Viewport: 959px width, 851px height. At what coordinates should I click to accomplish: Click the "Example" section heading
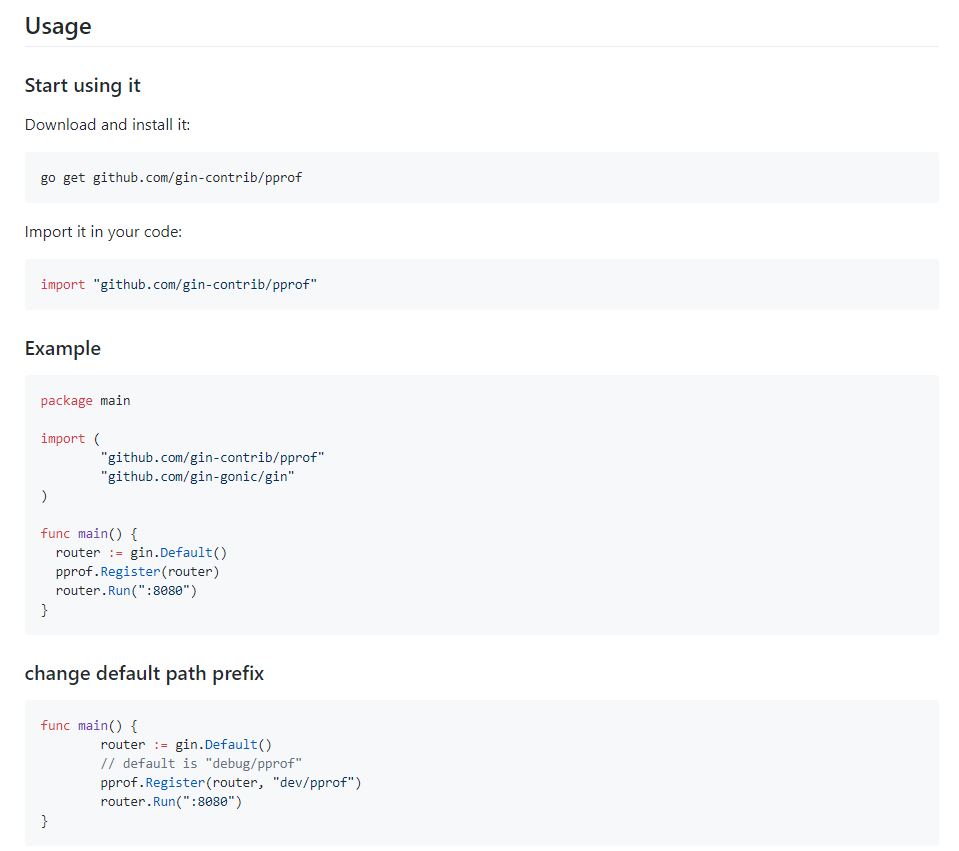(62, 348)
